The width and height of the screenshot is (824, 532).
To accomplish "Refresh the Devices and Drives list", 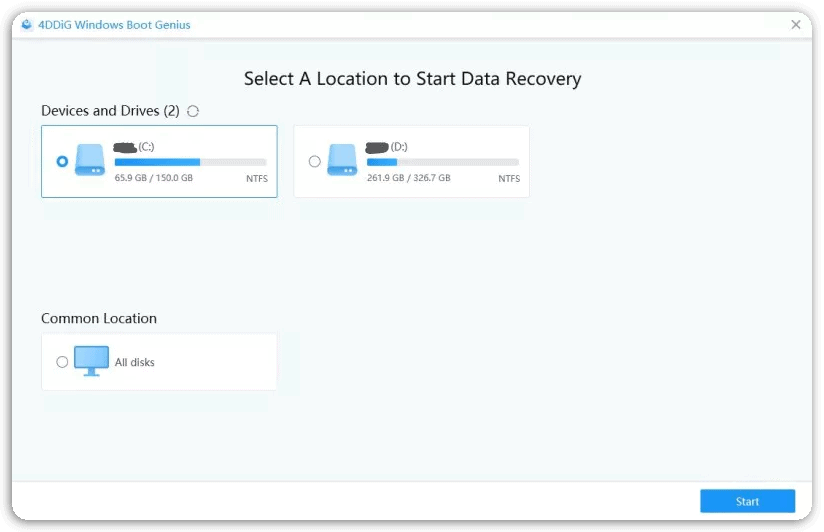I will click(x=193, y=111).
